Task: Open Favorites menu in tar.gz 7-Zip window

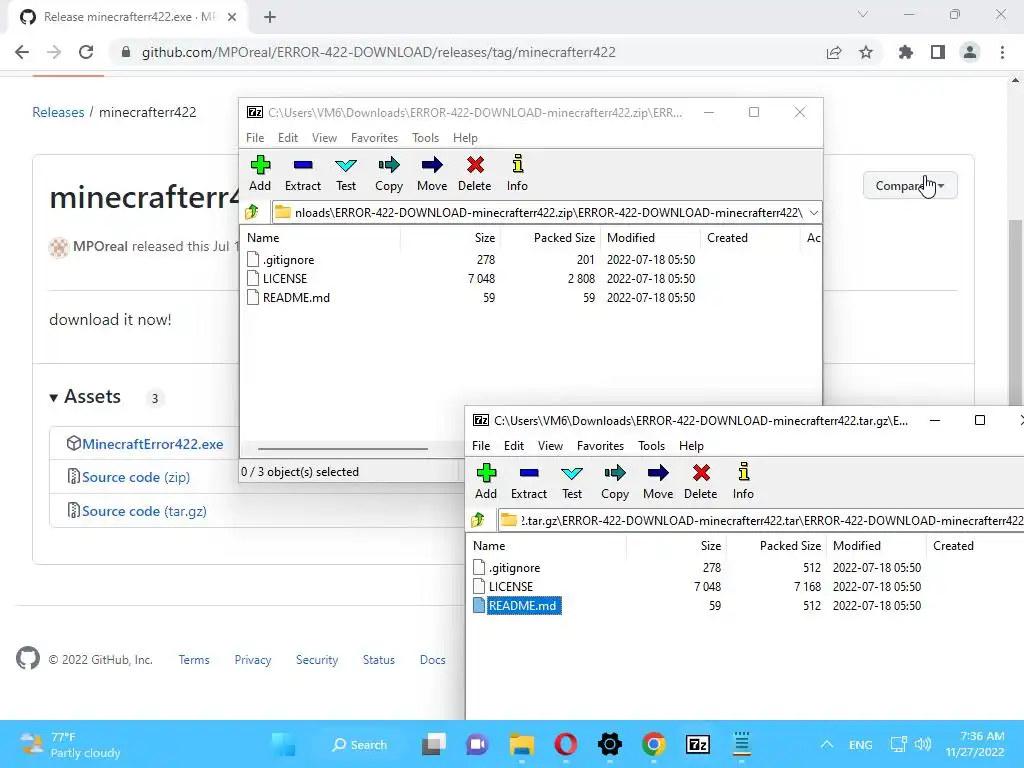Action: [x=600, y=446]
